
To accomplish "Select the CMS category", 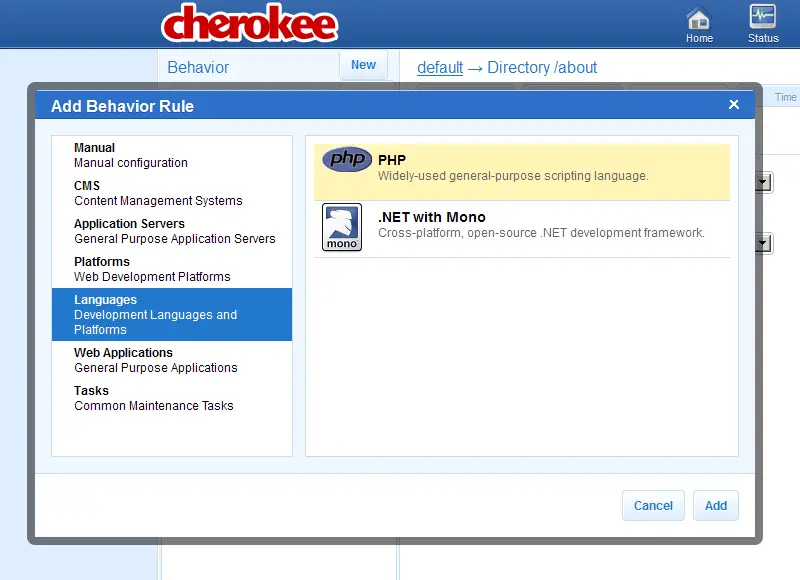I will (x=172, y=193).
